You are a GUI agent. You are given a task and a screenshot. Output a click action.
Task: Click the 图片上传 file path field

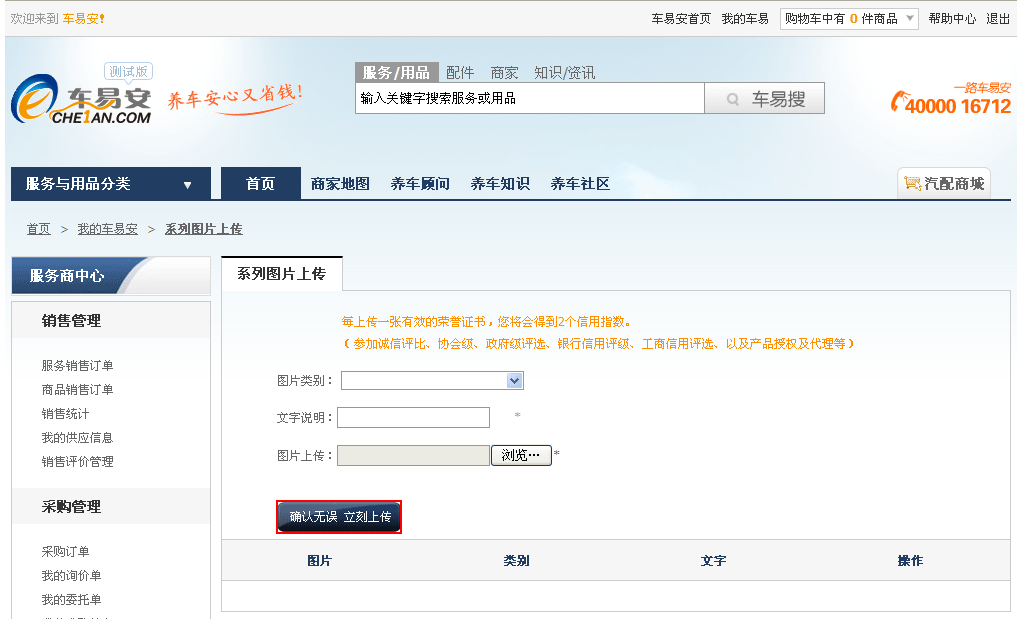[x=414, y=455]
